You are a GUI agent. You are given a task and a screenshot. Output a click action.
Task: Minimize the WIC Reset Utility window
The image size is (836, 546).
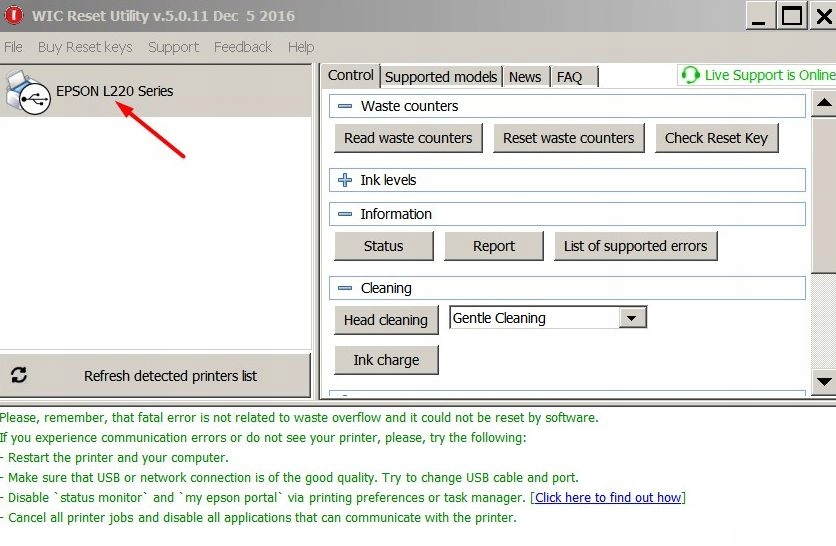pyautogui.click(x=759, y=17)
